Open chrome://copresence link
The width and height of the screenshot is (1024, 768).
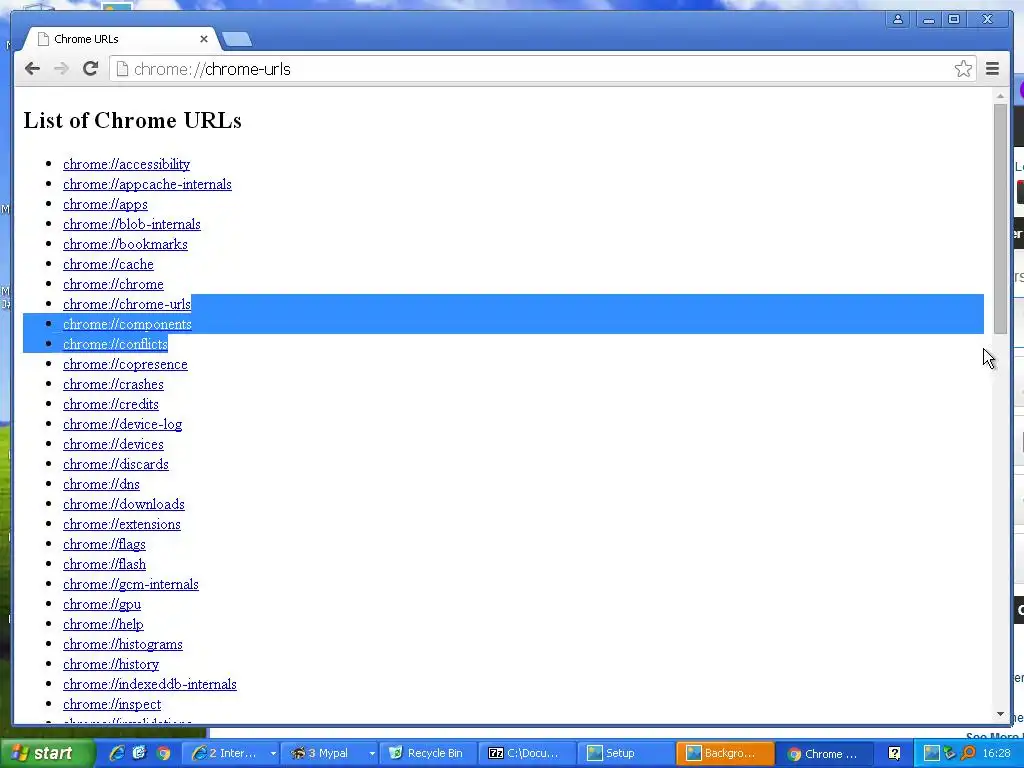(125, 364)
